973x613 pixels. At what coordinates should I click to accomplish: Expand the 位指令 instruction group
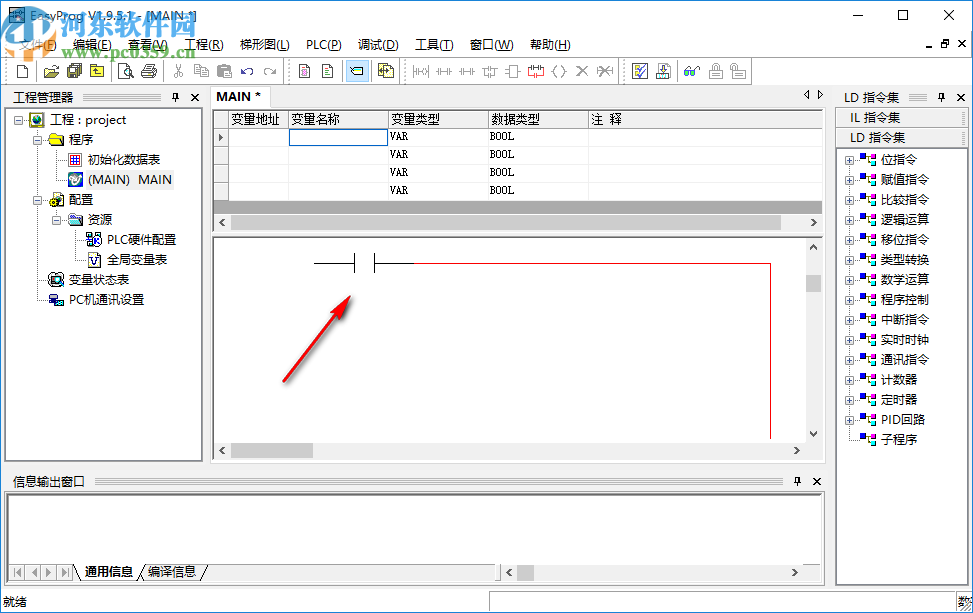click(849, 160)
